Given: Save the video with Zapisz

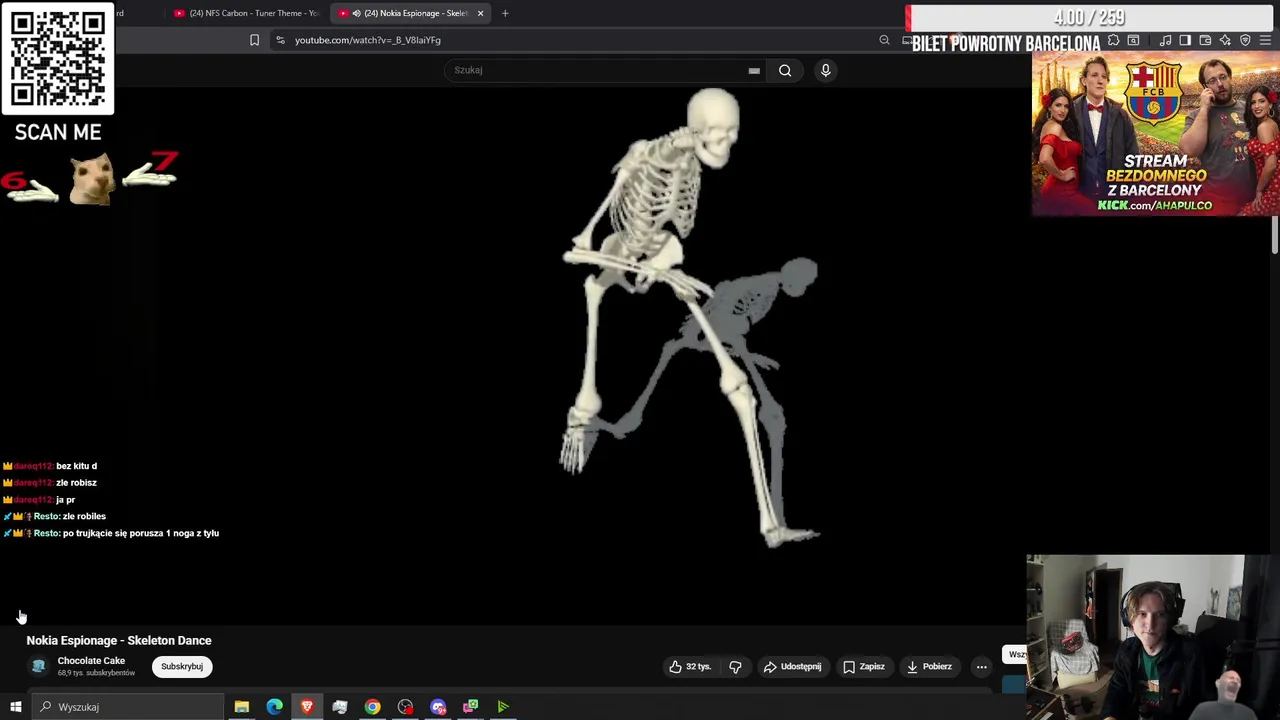Looking at the screenshot, I should 864,666.
